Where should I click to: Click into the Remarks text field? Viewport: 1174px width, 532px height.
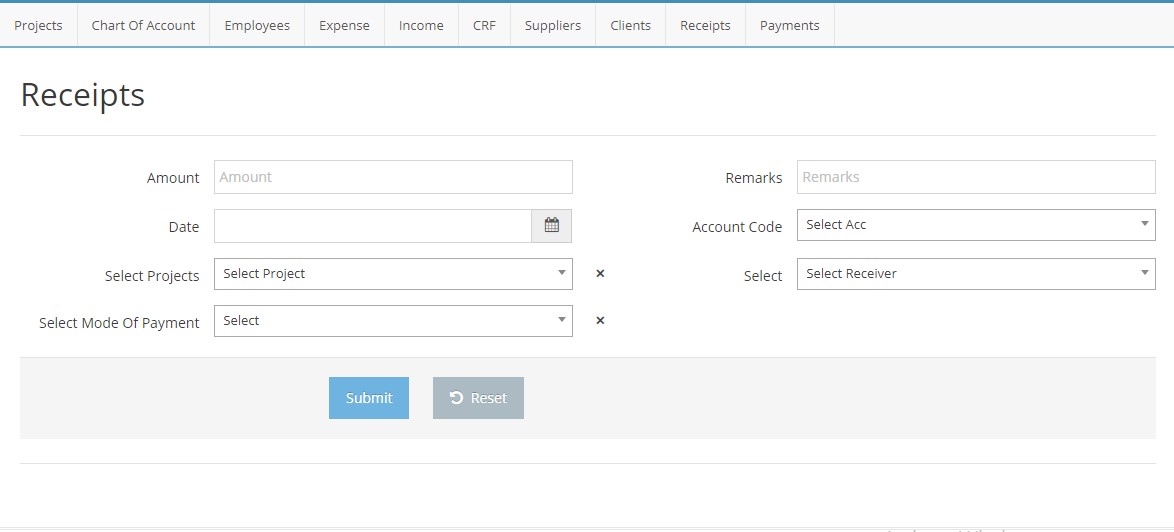click(975, 177)
